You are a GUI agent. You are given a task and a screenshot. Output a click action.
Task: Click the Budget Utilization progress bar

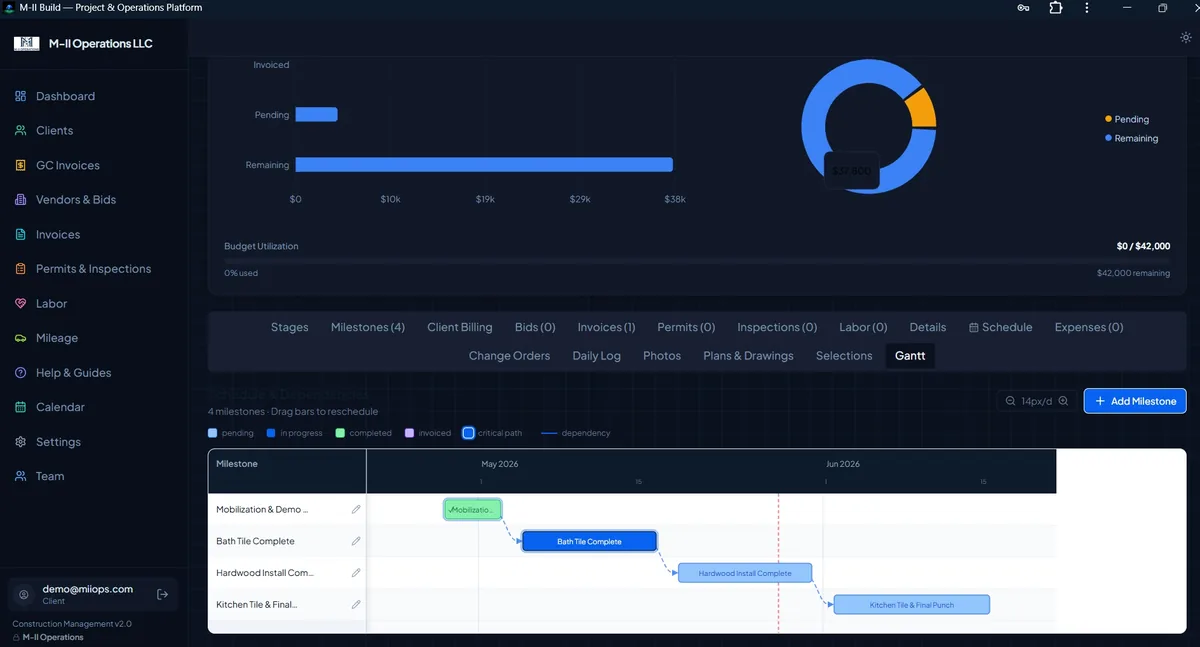point(697,261)
